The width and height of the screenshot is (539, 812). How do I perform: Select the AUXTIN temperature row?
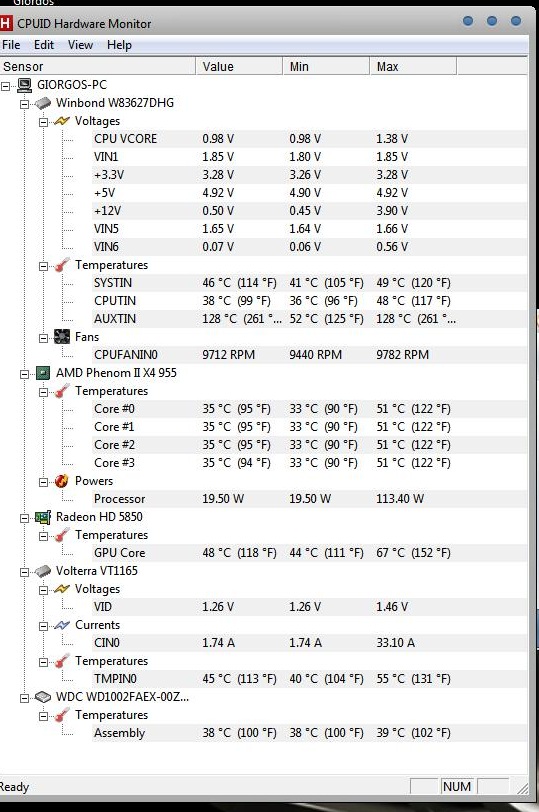pos(310,319)
